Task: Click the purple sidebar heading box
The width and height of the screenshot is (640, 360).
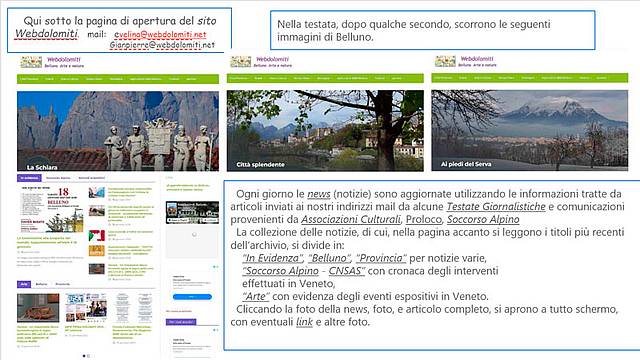Action: tap(181, 322)
